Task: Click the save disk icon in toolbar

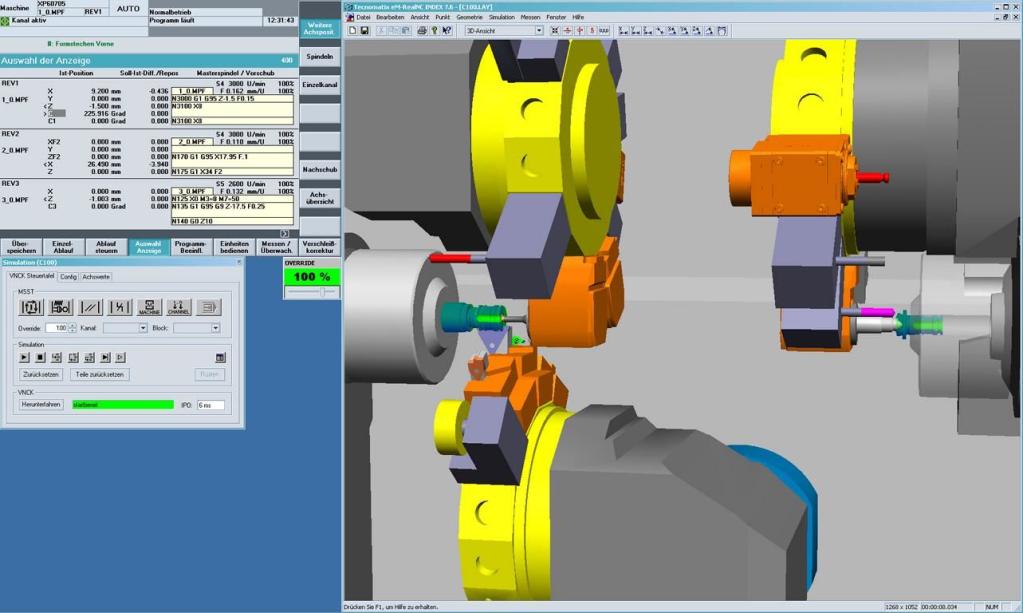Action: [365, 31]
